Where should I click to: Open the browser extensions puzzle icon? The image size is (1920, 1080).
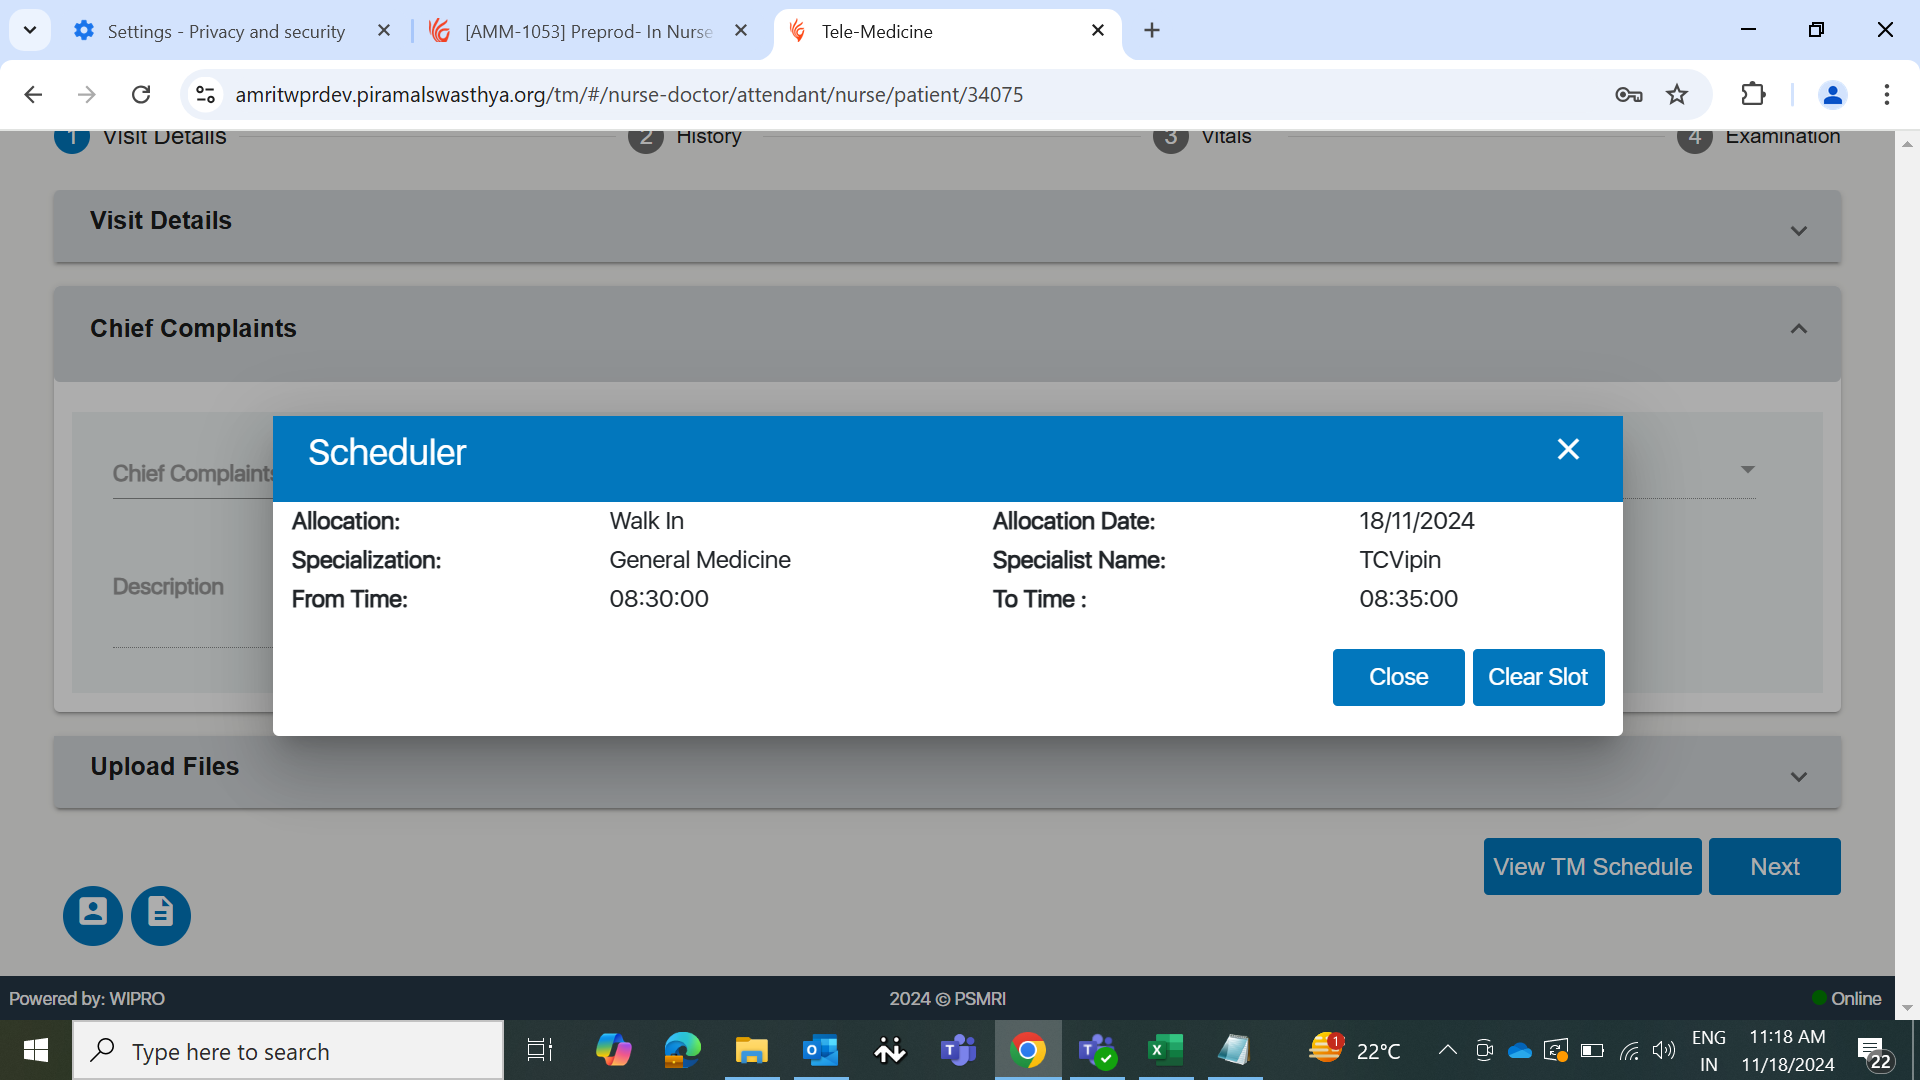click(x=1753, y=94)
